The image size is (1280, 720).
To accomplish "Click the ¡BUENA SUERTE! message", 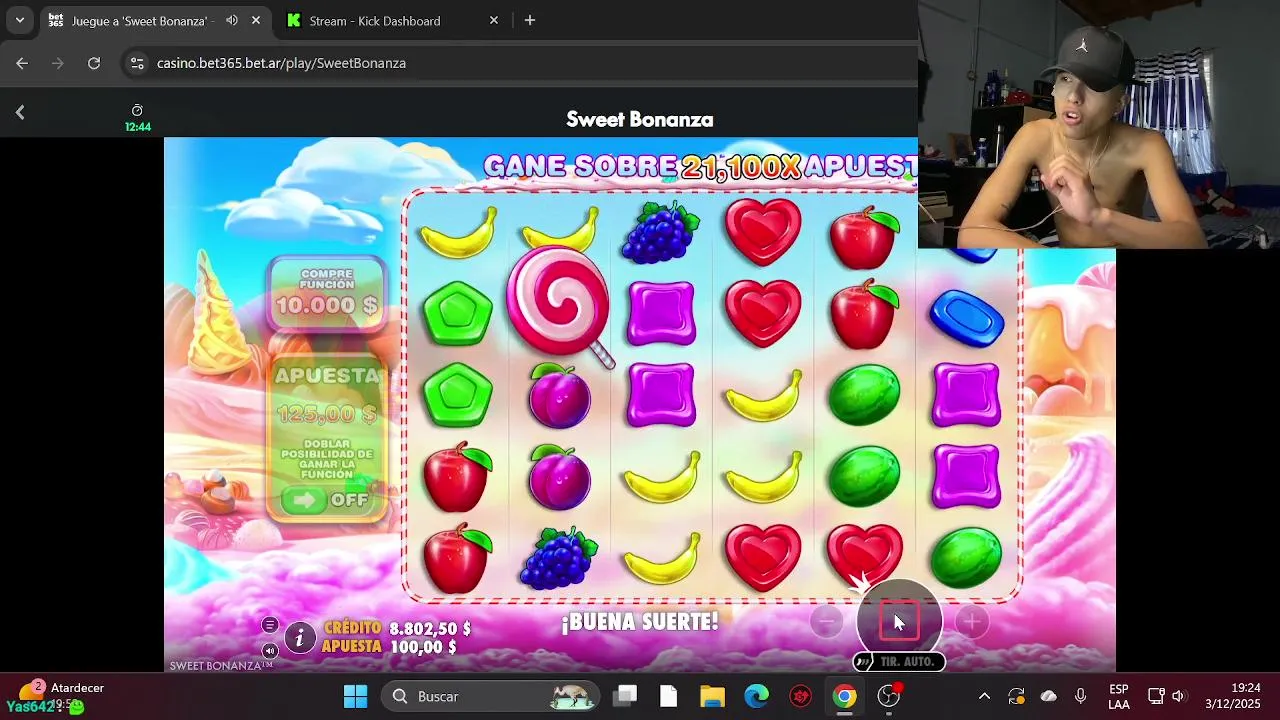I will tap(640, 622).
